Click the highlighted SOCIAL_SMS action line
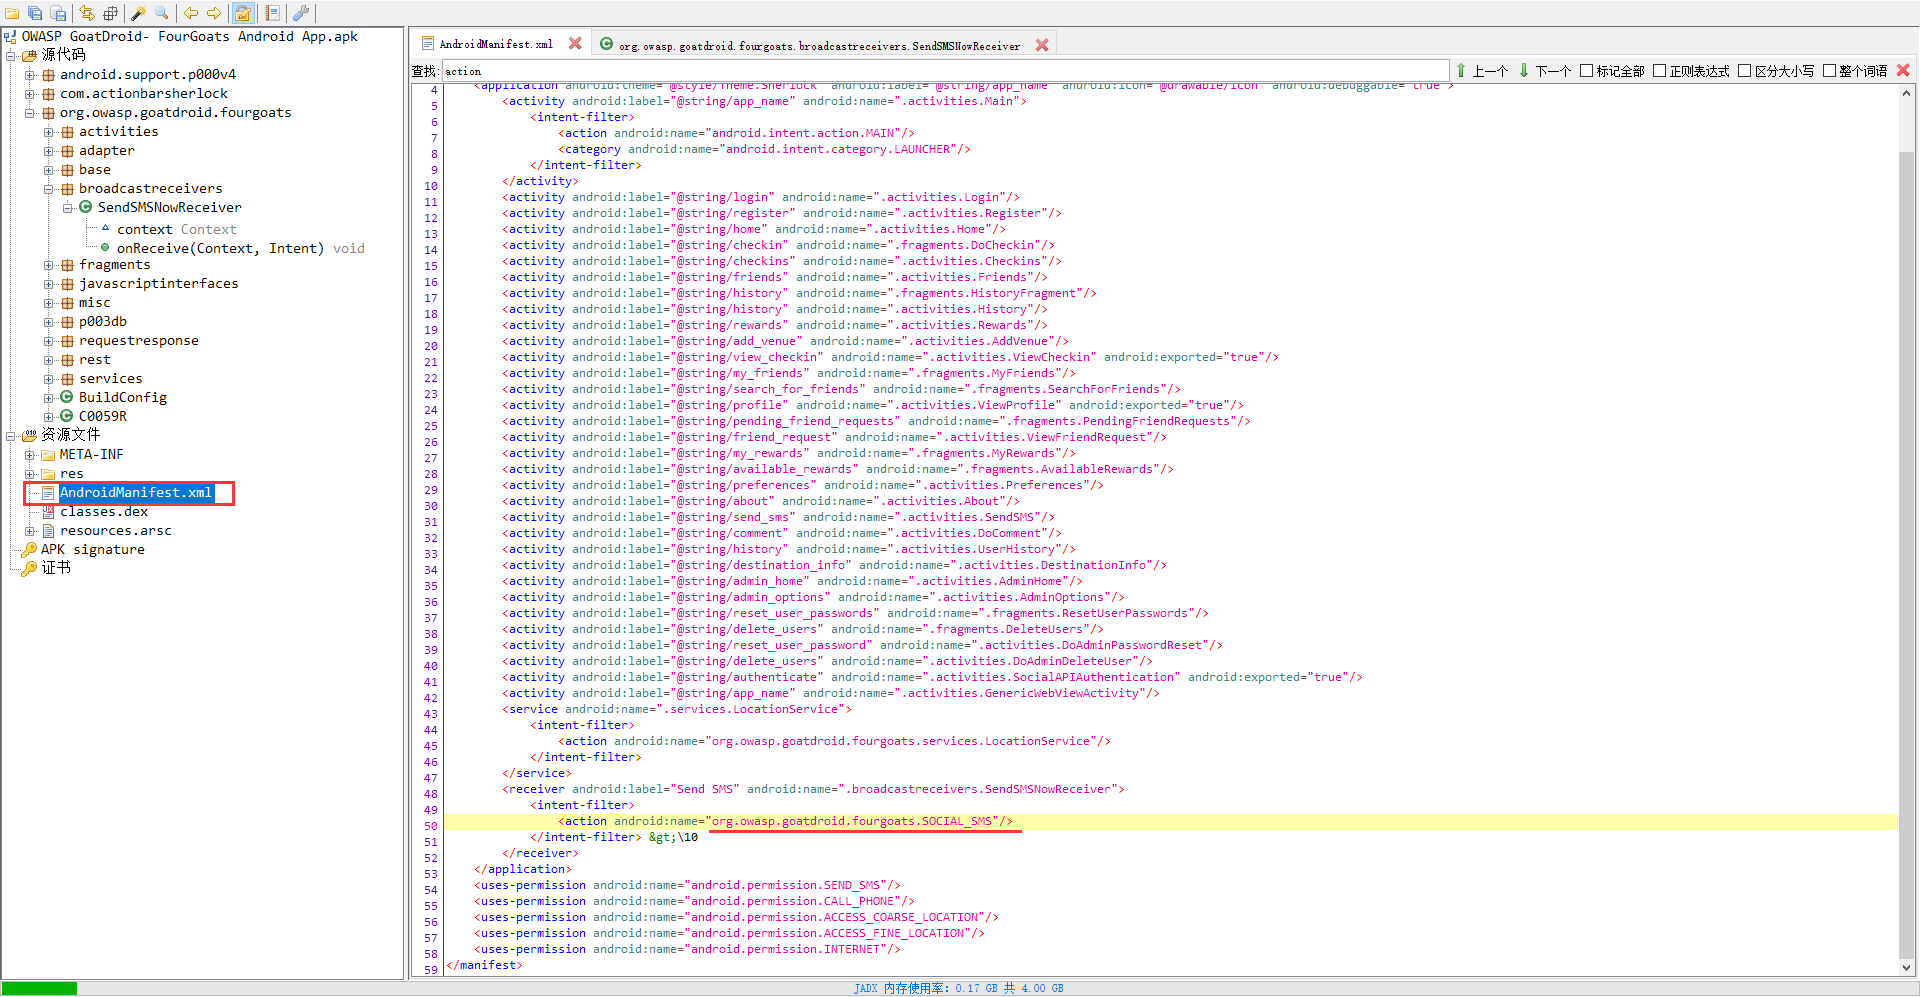Viewport: 1920px width, 997px height. 1170,821
